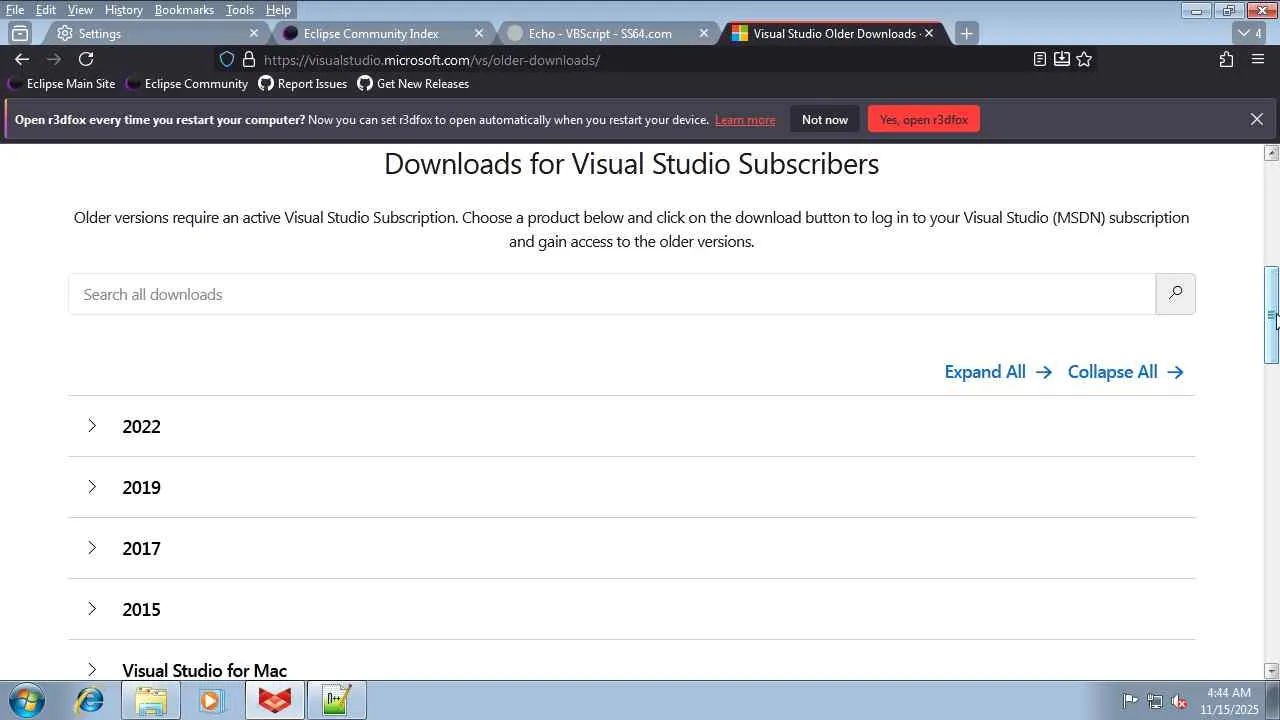Open the Tools menu
This screenshot has height=720, width=1280.
(240, 10)
